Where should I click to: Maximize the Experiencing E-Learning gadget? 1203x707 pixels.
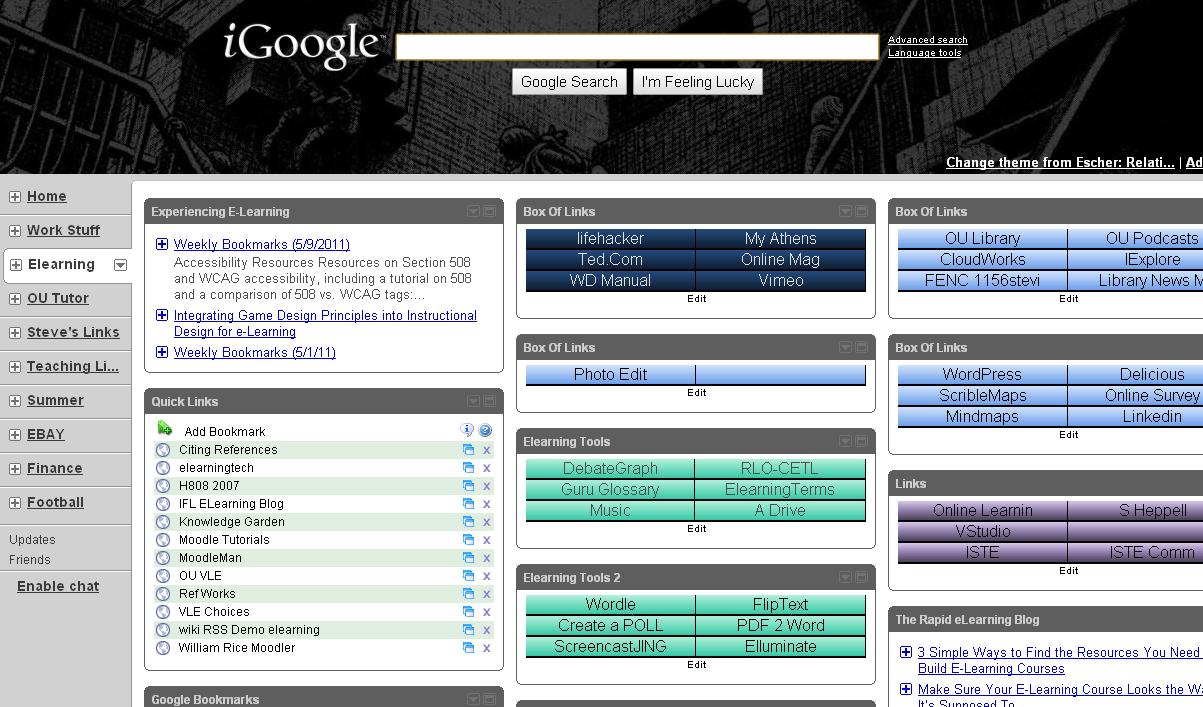(x=490, y=212)
